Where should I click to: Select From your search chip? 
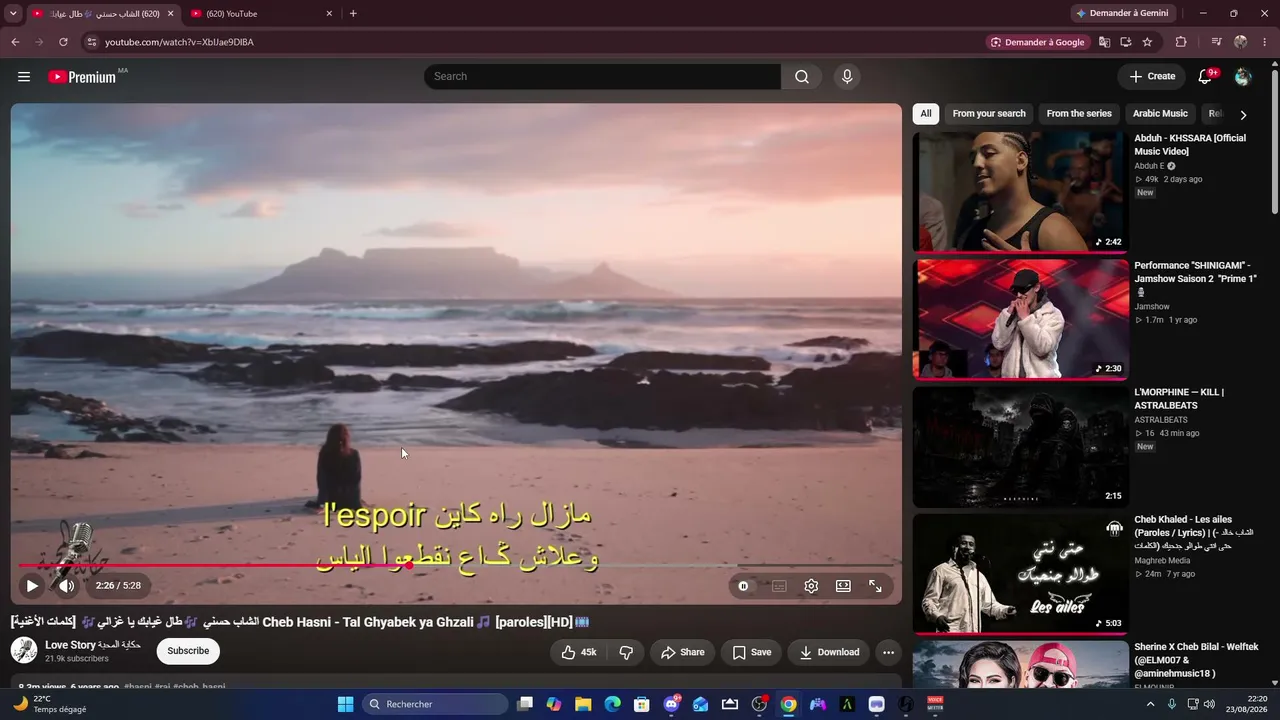(x=989, y=114)
